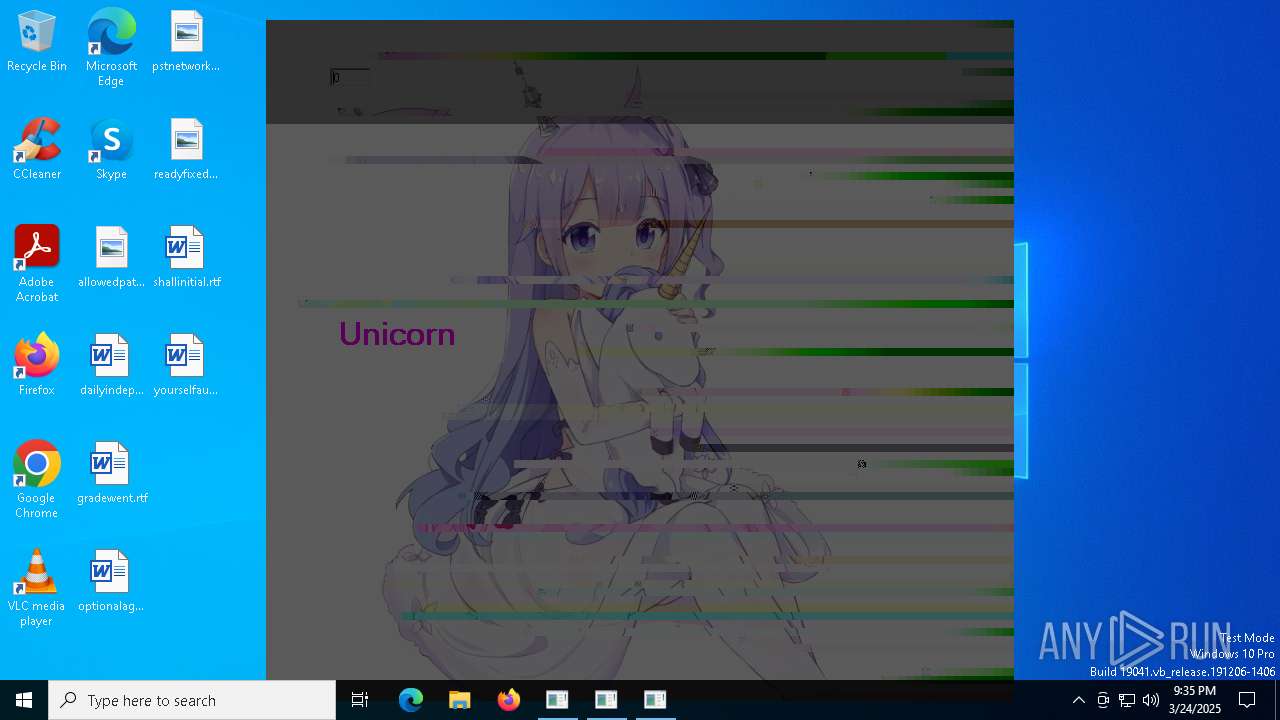Select the dailyindep Word document icon

111,366
